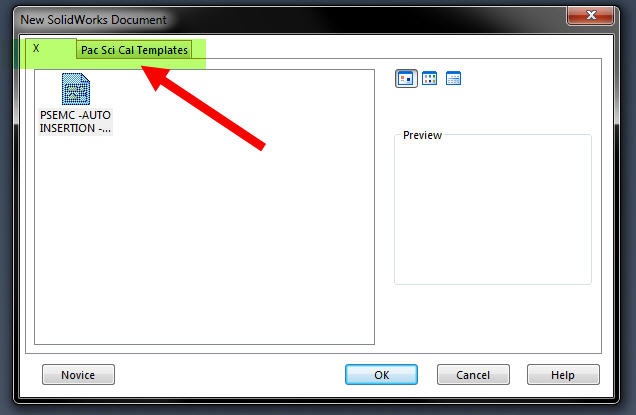Image resolution: width=636 pixels, height=415 pixels.
Task: Select the PSEMC -AUTO INSERTION template icon
Action: point(76,89)
